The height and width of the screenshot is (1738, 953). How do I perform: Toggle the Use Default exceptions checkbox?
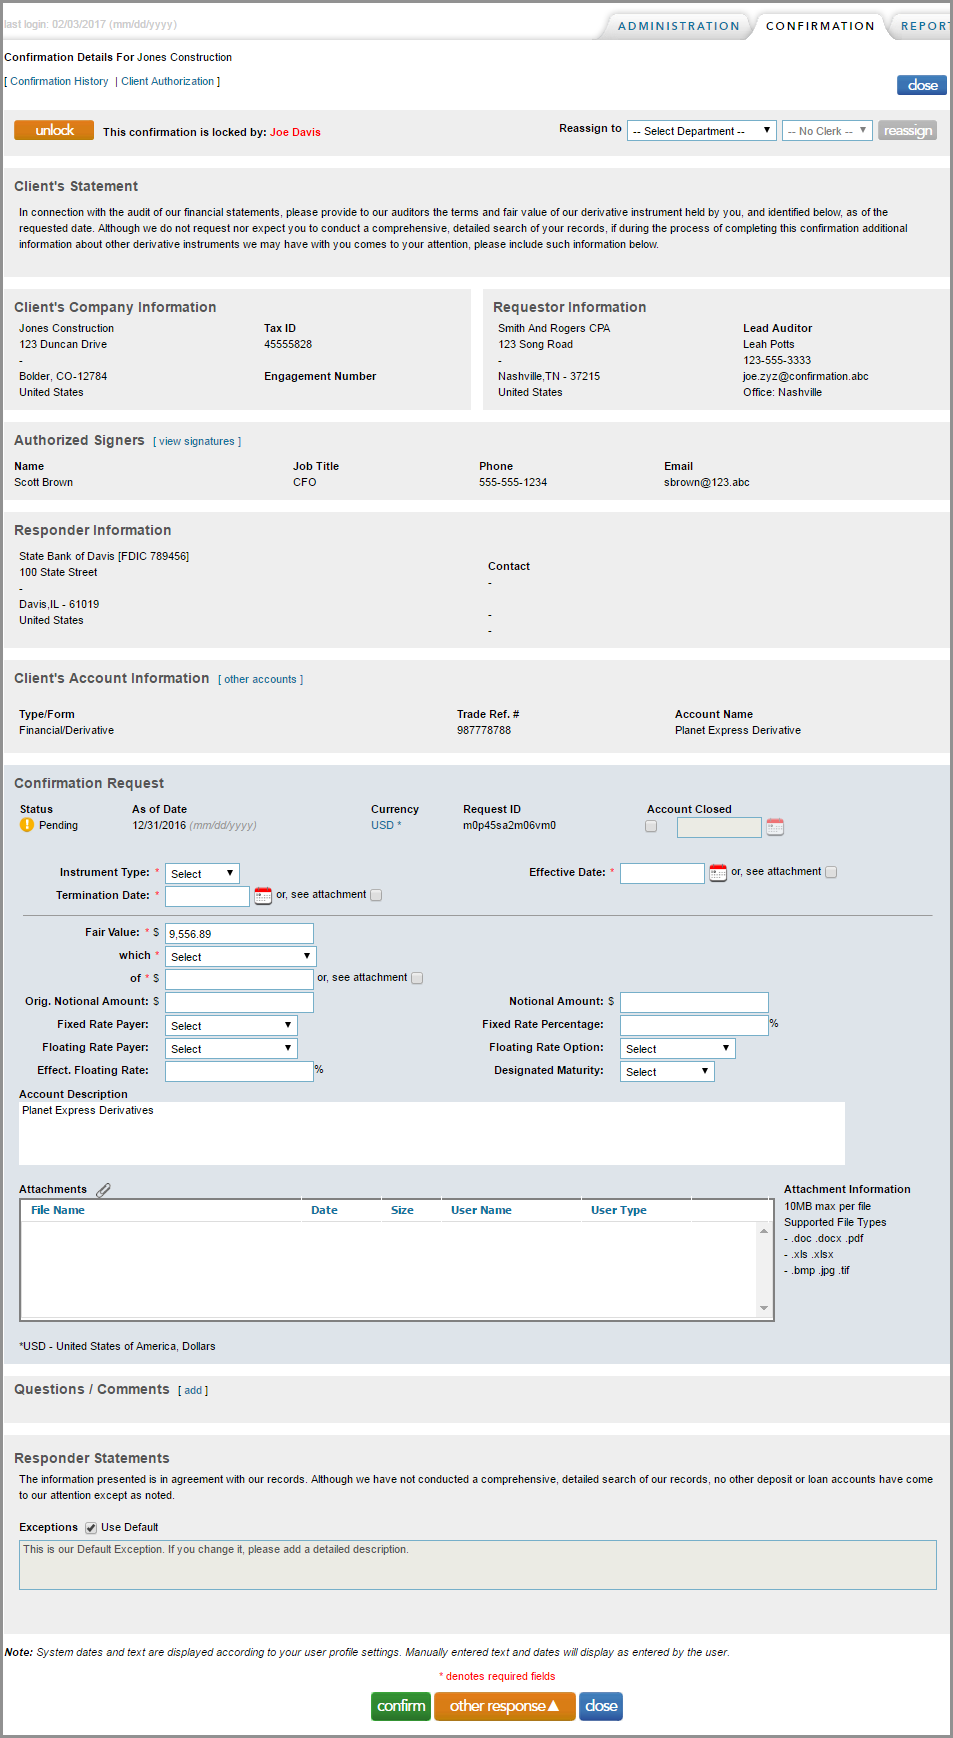pos(91,1528)
